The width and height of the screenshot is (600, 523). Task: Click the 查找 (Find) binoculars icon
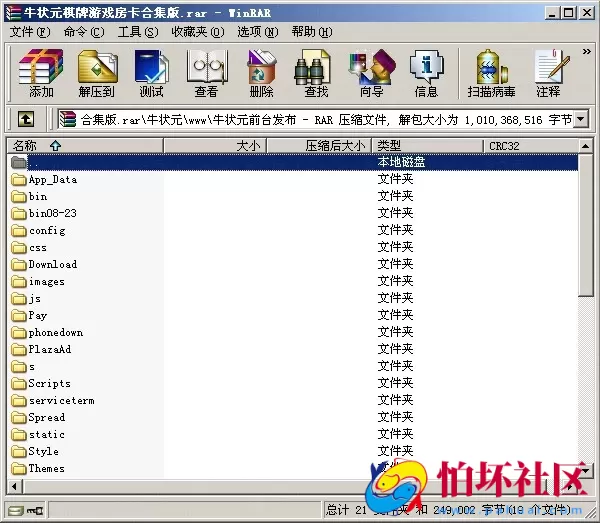(x=314, y=67)
